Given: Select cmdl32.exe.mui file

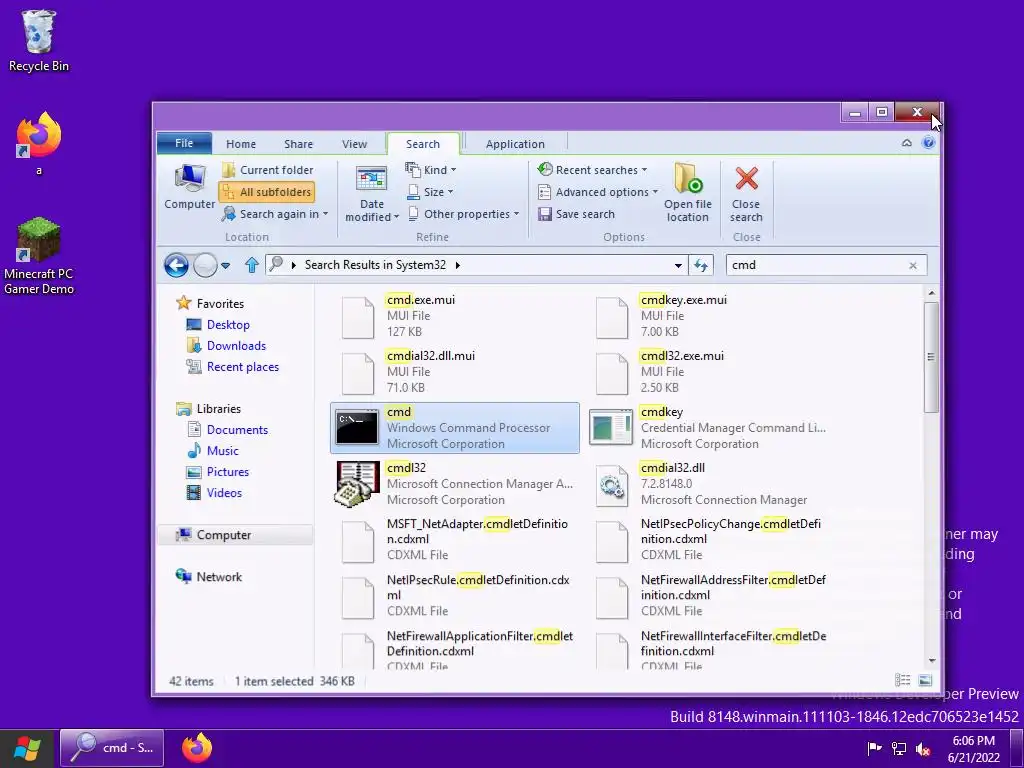Looking at the screenshot, I should click(x=709, y=372).
